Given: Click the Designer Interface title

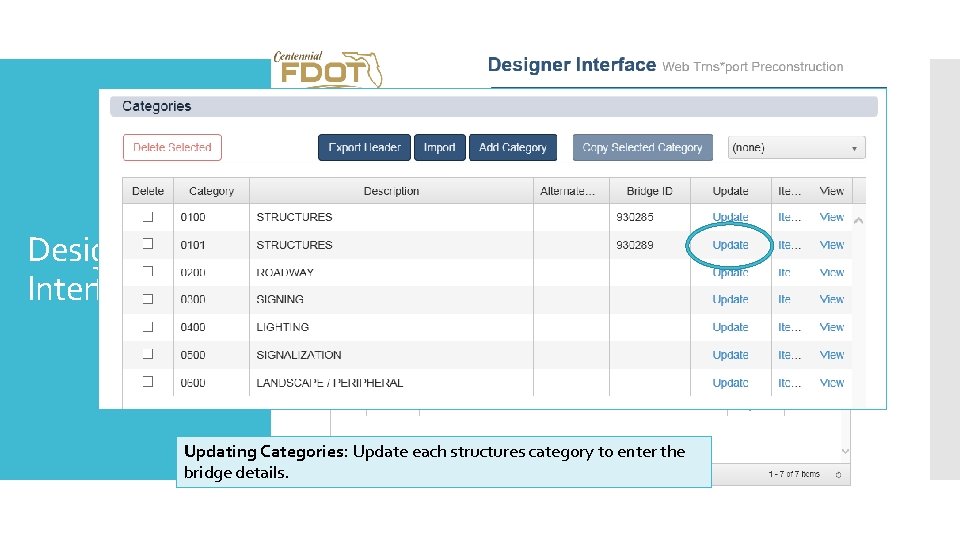Looking at the screenshot, I should [x=571, y=64].
